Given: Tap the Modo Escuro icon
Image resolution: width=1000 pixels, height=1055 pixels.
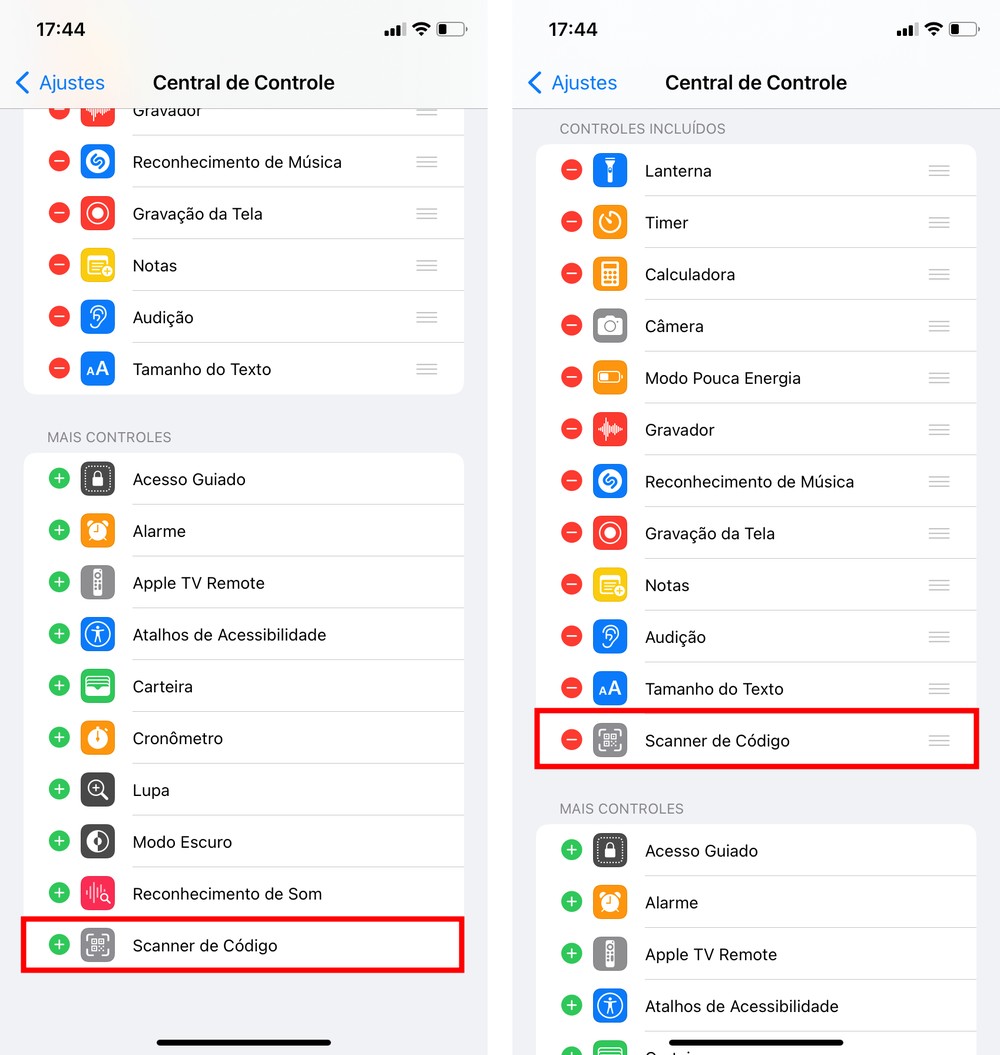Looking at the screenshot, I should click(x=98, y=841).
